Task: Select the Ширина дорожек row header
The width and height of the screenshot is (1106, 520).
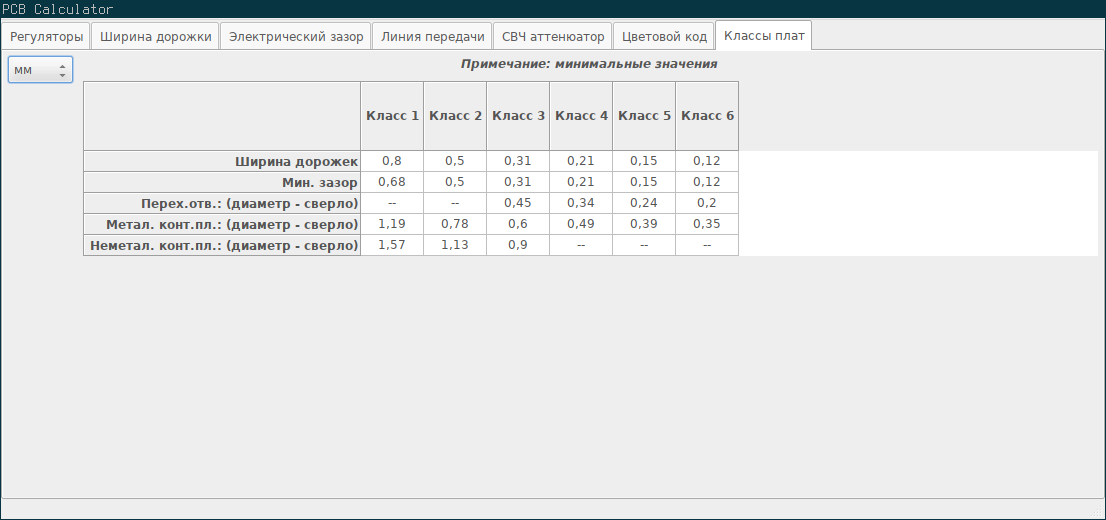Action: [x=222, y=161]
